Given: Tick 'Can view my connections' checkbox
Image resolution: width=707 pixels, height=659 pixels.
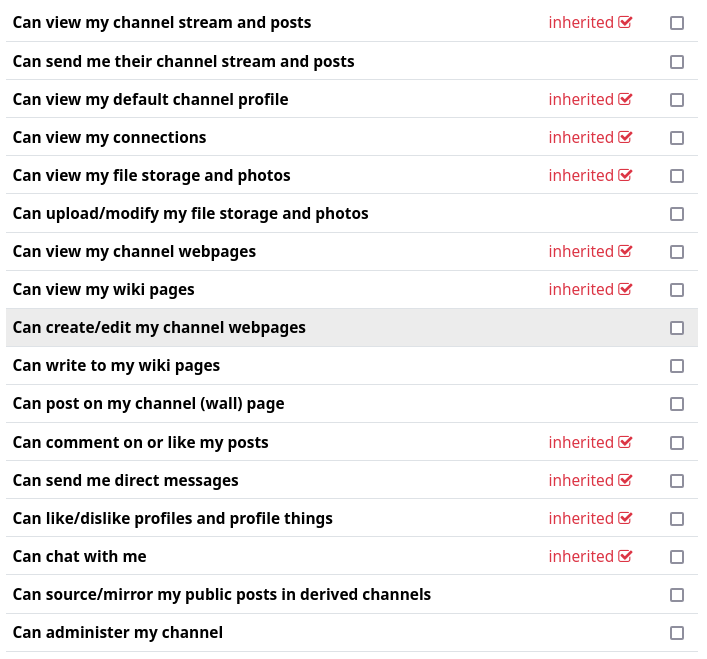Looking at the screenshot, I should pos(677,138).
